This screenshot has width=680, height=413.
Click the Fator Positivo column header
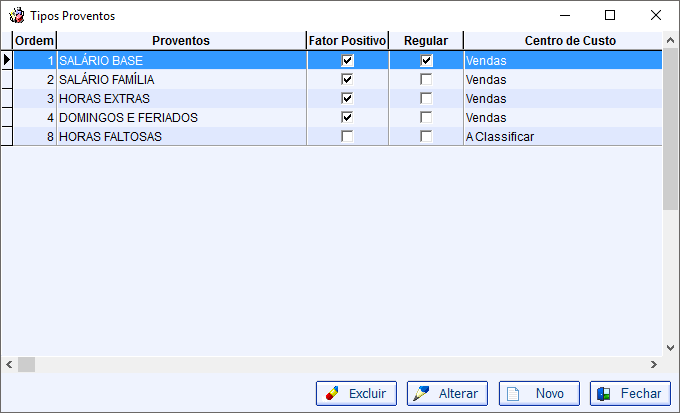click(x=347, y=41)
